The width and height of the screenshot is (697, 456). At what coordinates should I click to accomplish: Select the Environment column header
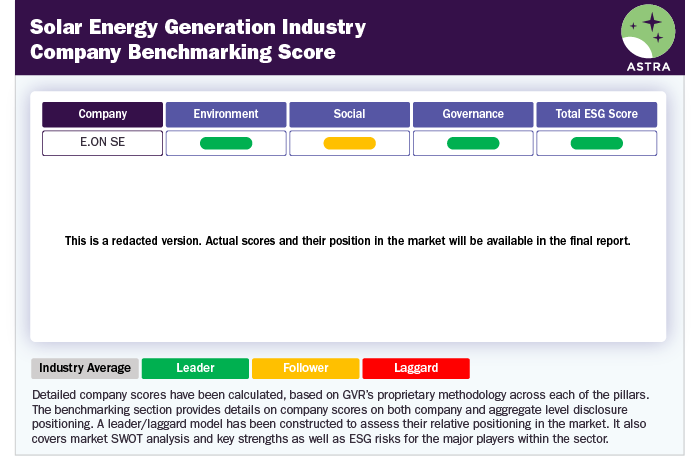(x=226, y=115)
